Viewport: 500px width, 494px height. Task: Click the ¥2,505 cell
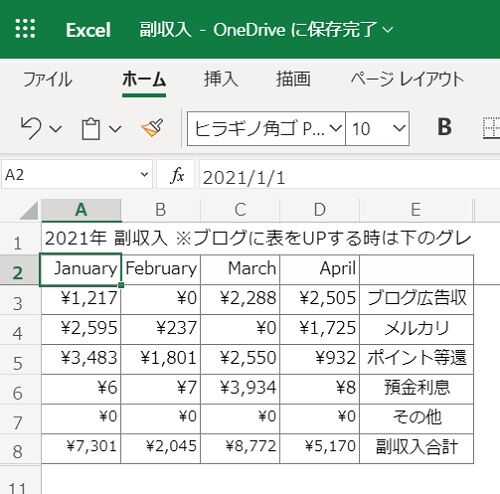(320, 299)
